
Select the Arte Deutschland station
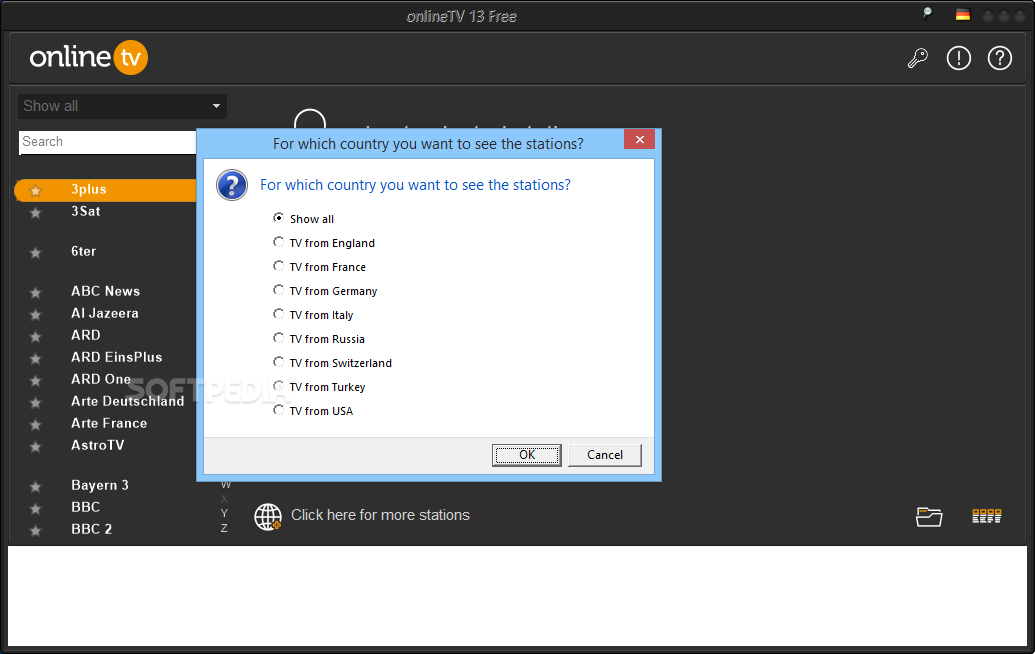(x=128, y=401)
